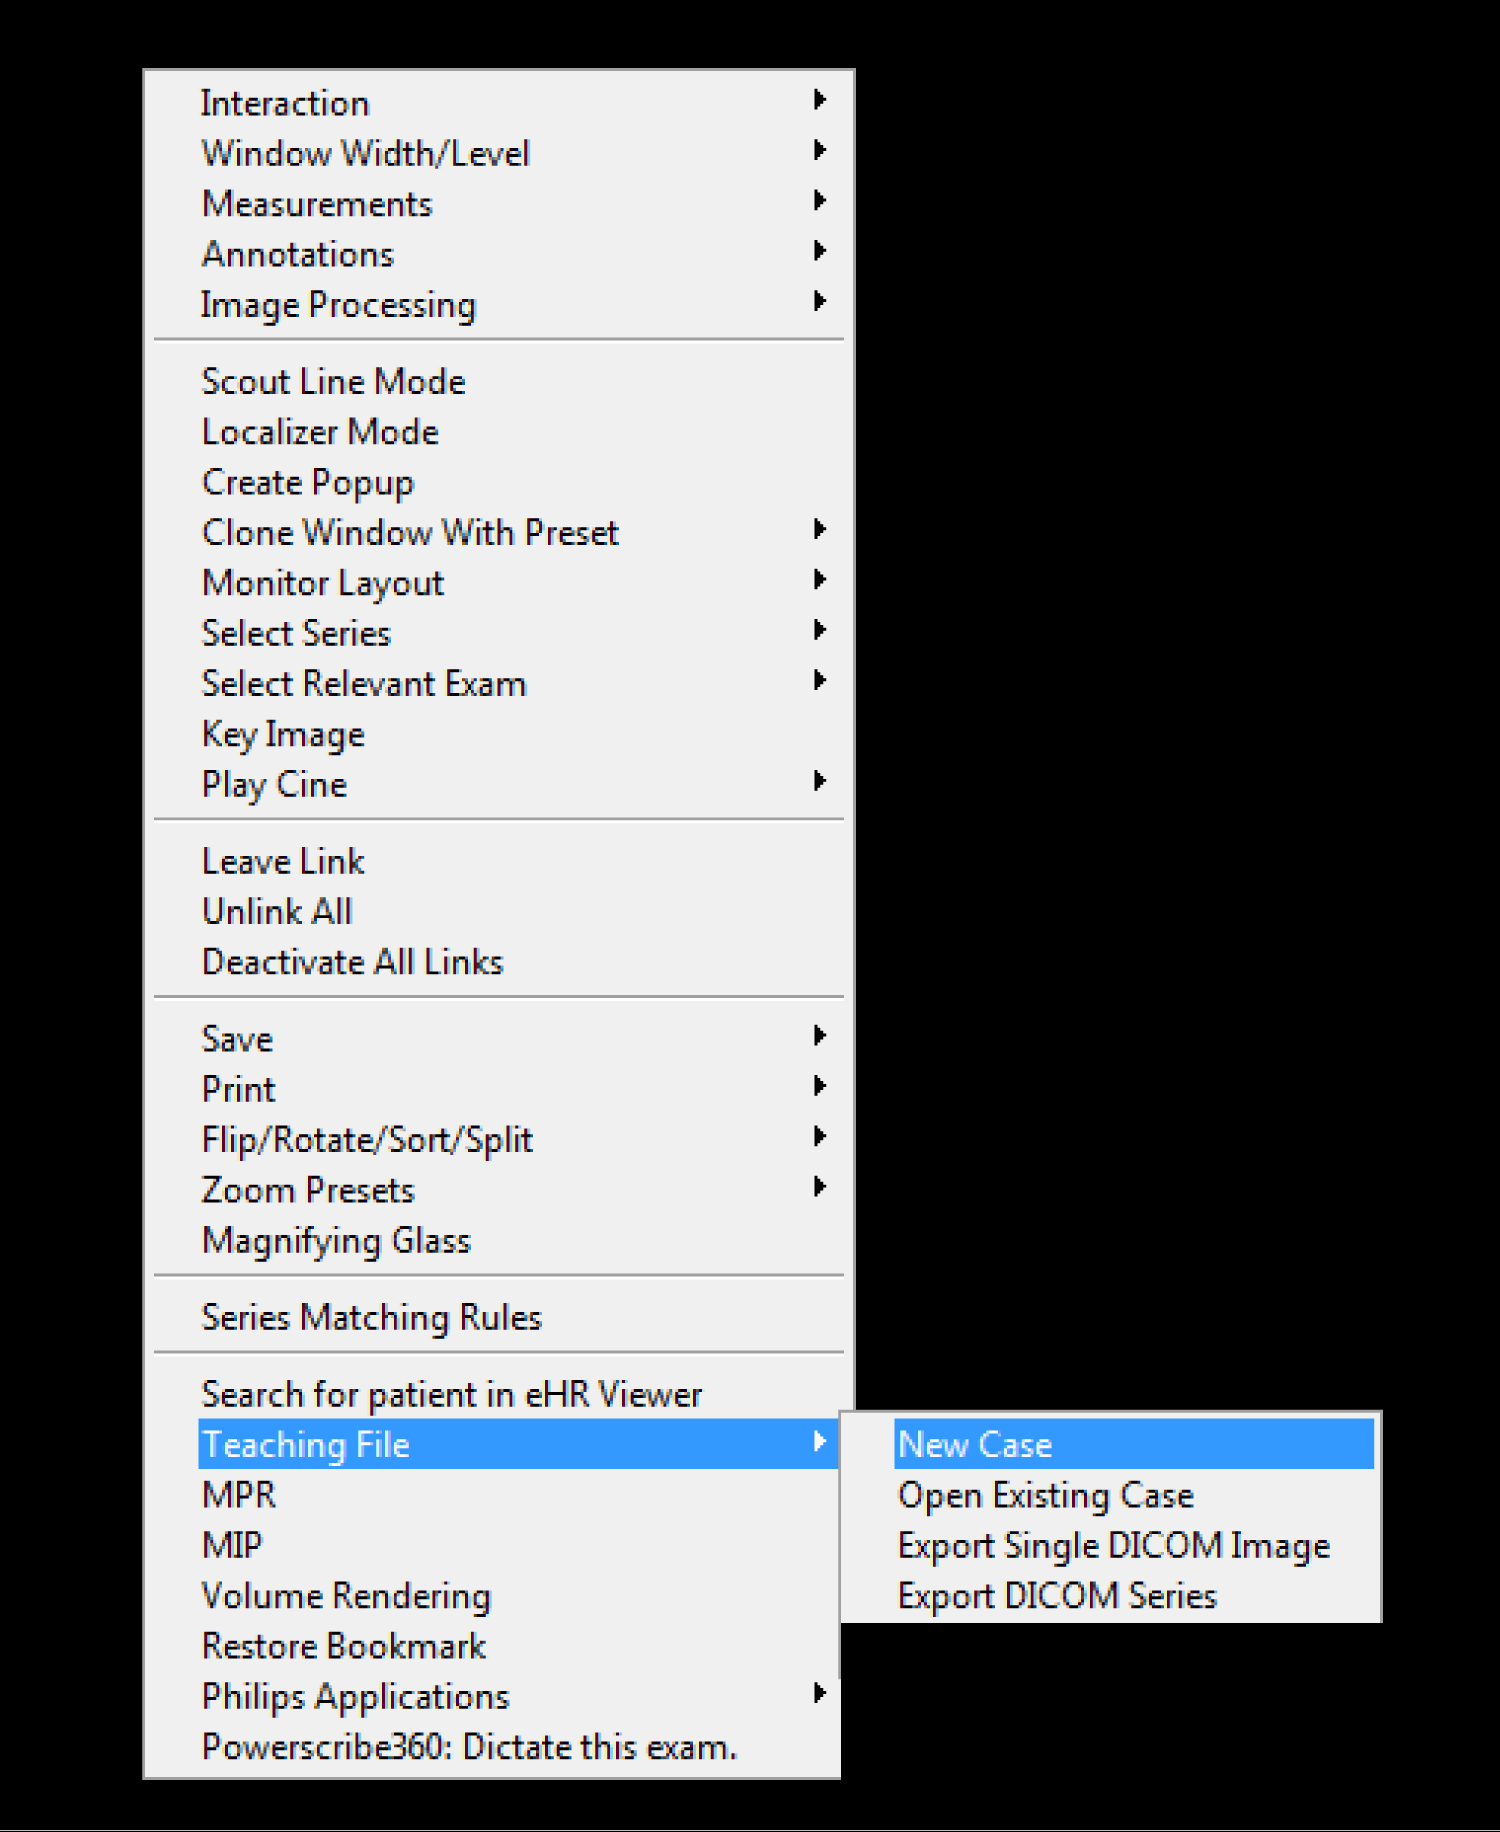Open Play Cine submenu

pyautogui.click(x=274, y=784)
